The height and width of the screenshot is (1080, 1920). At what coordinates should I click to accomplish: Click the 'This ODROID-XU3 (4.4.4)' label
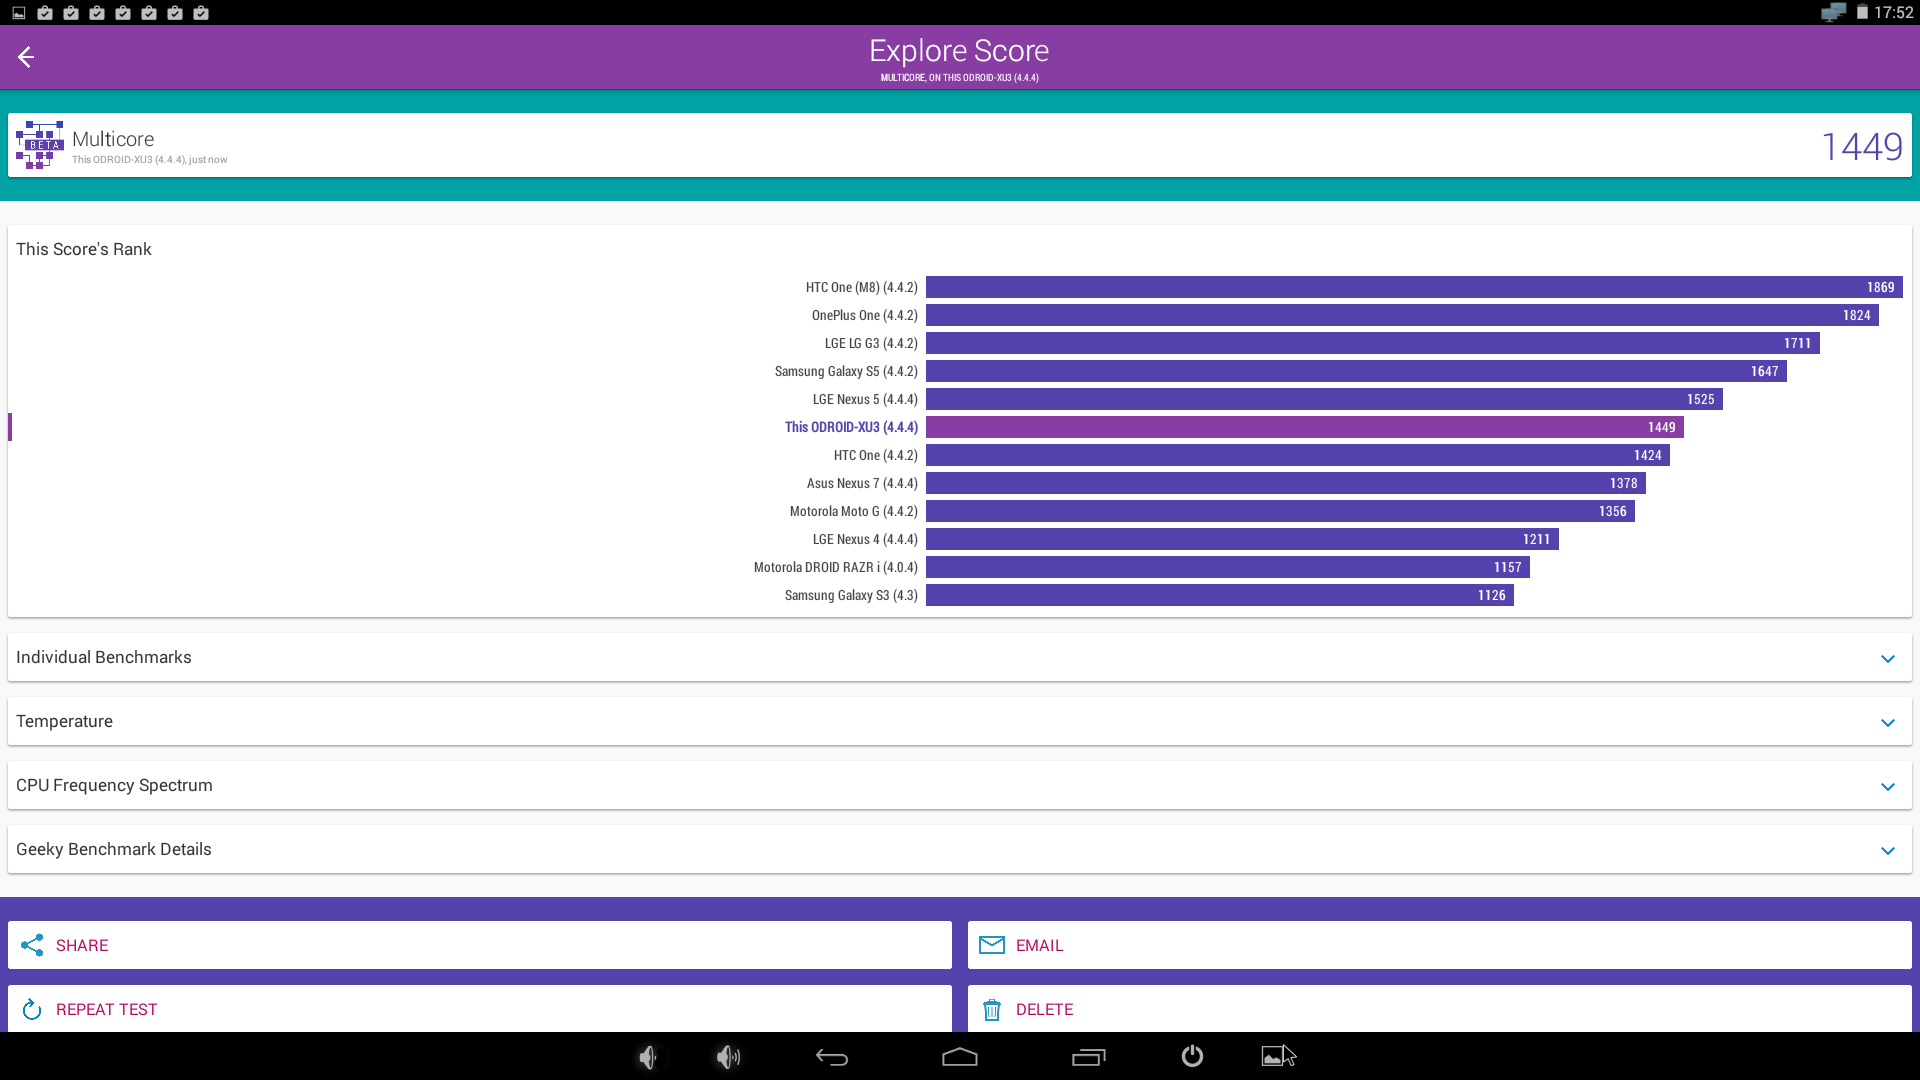tap(851, 427)
